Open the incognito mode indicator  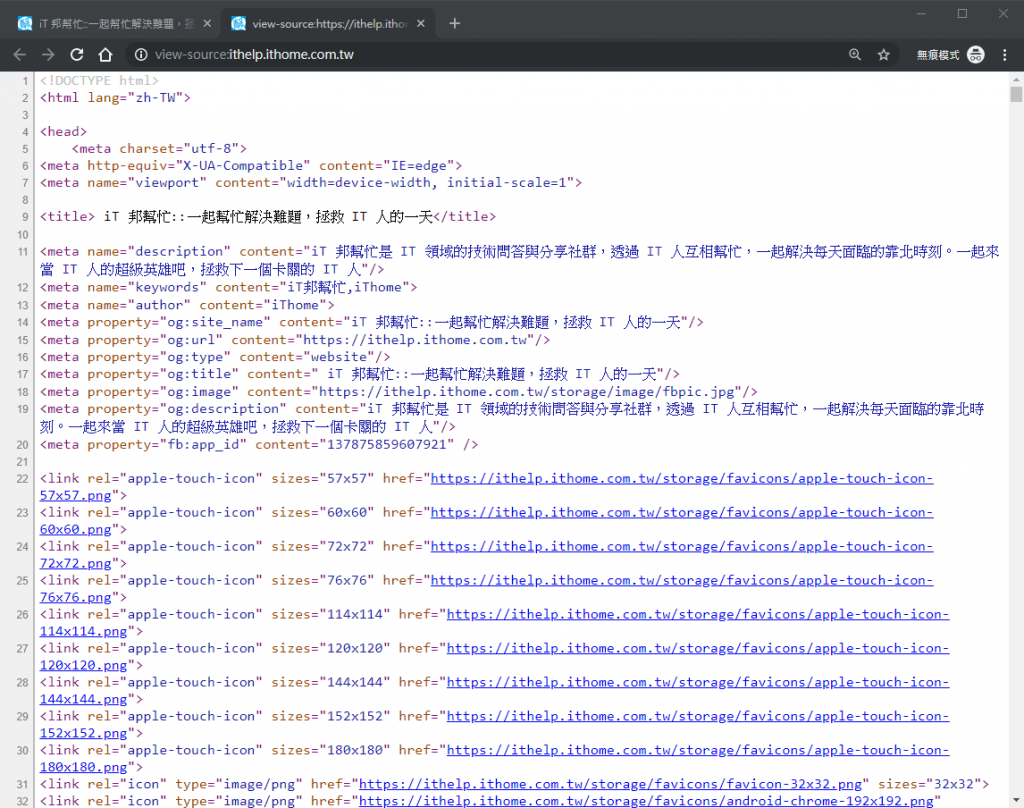click(950, 55)
